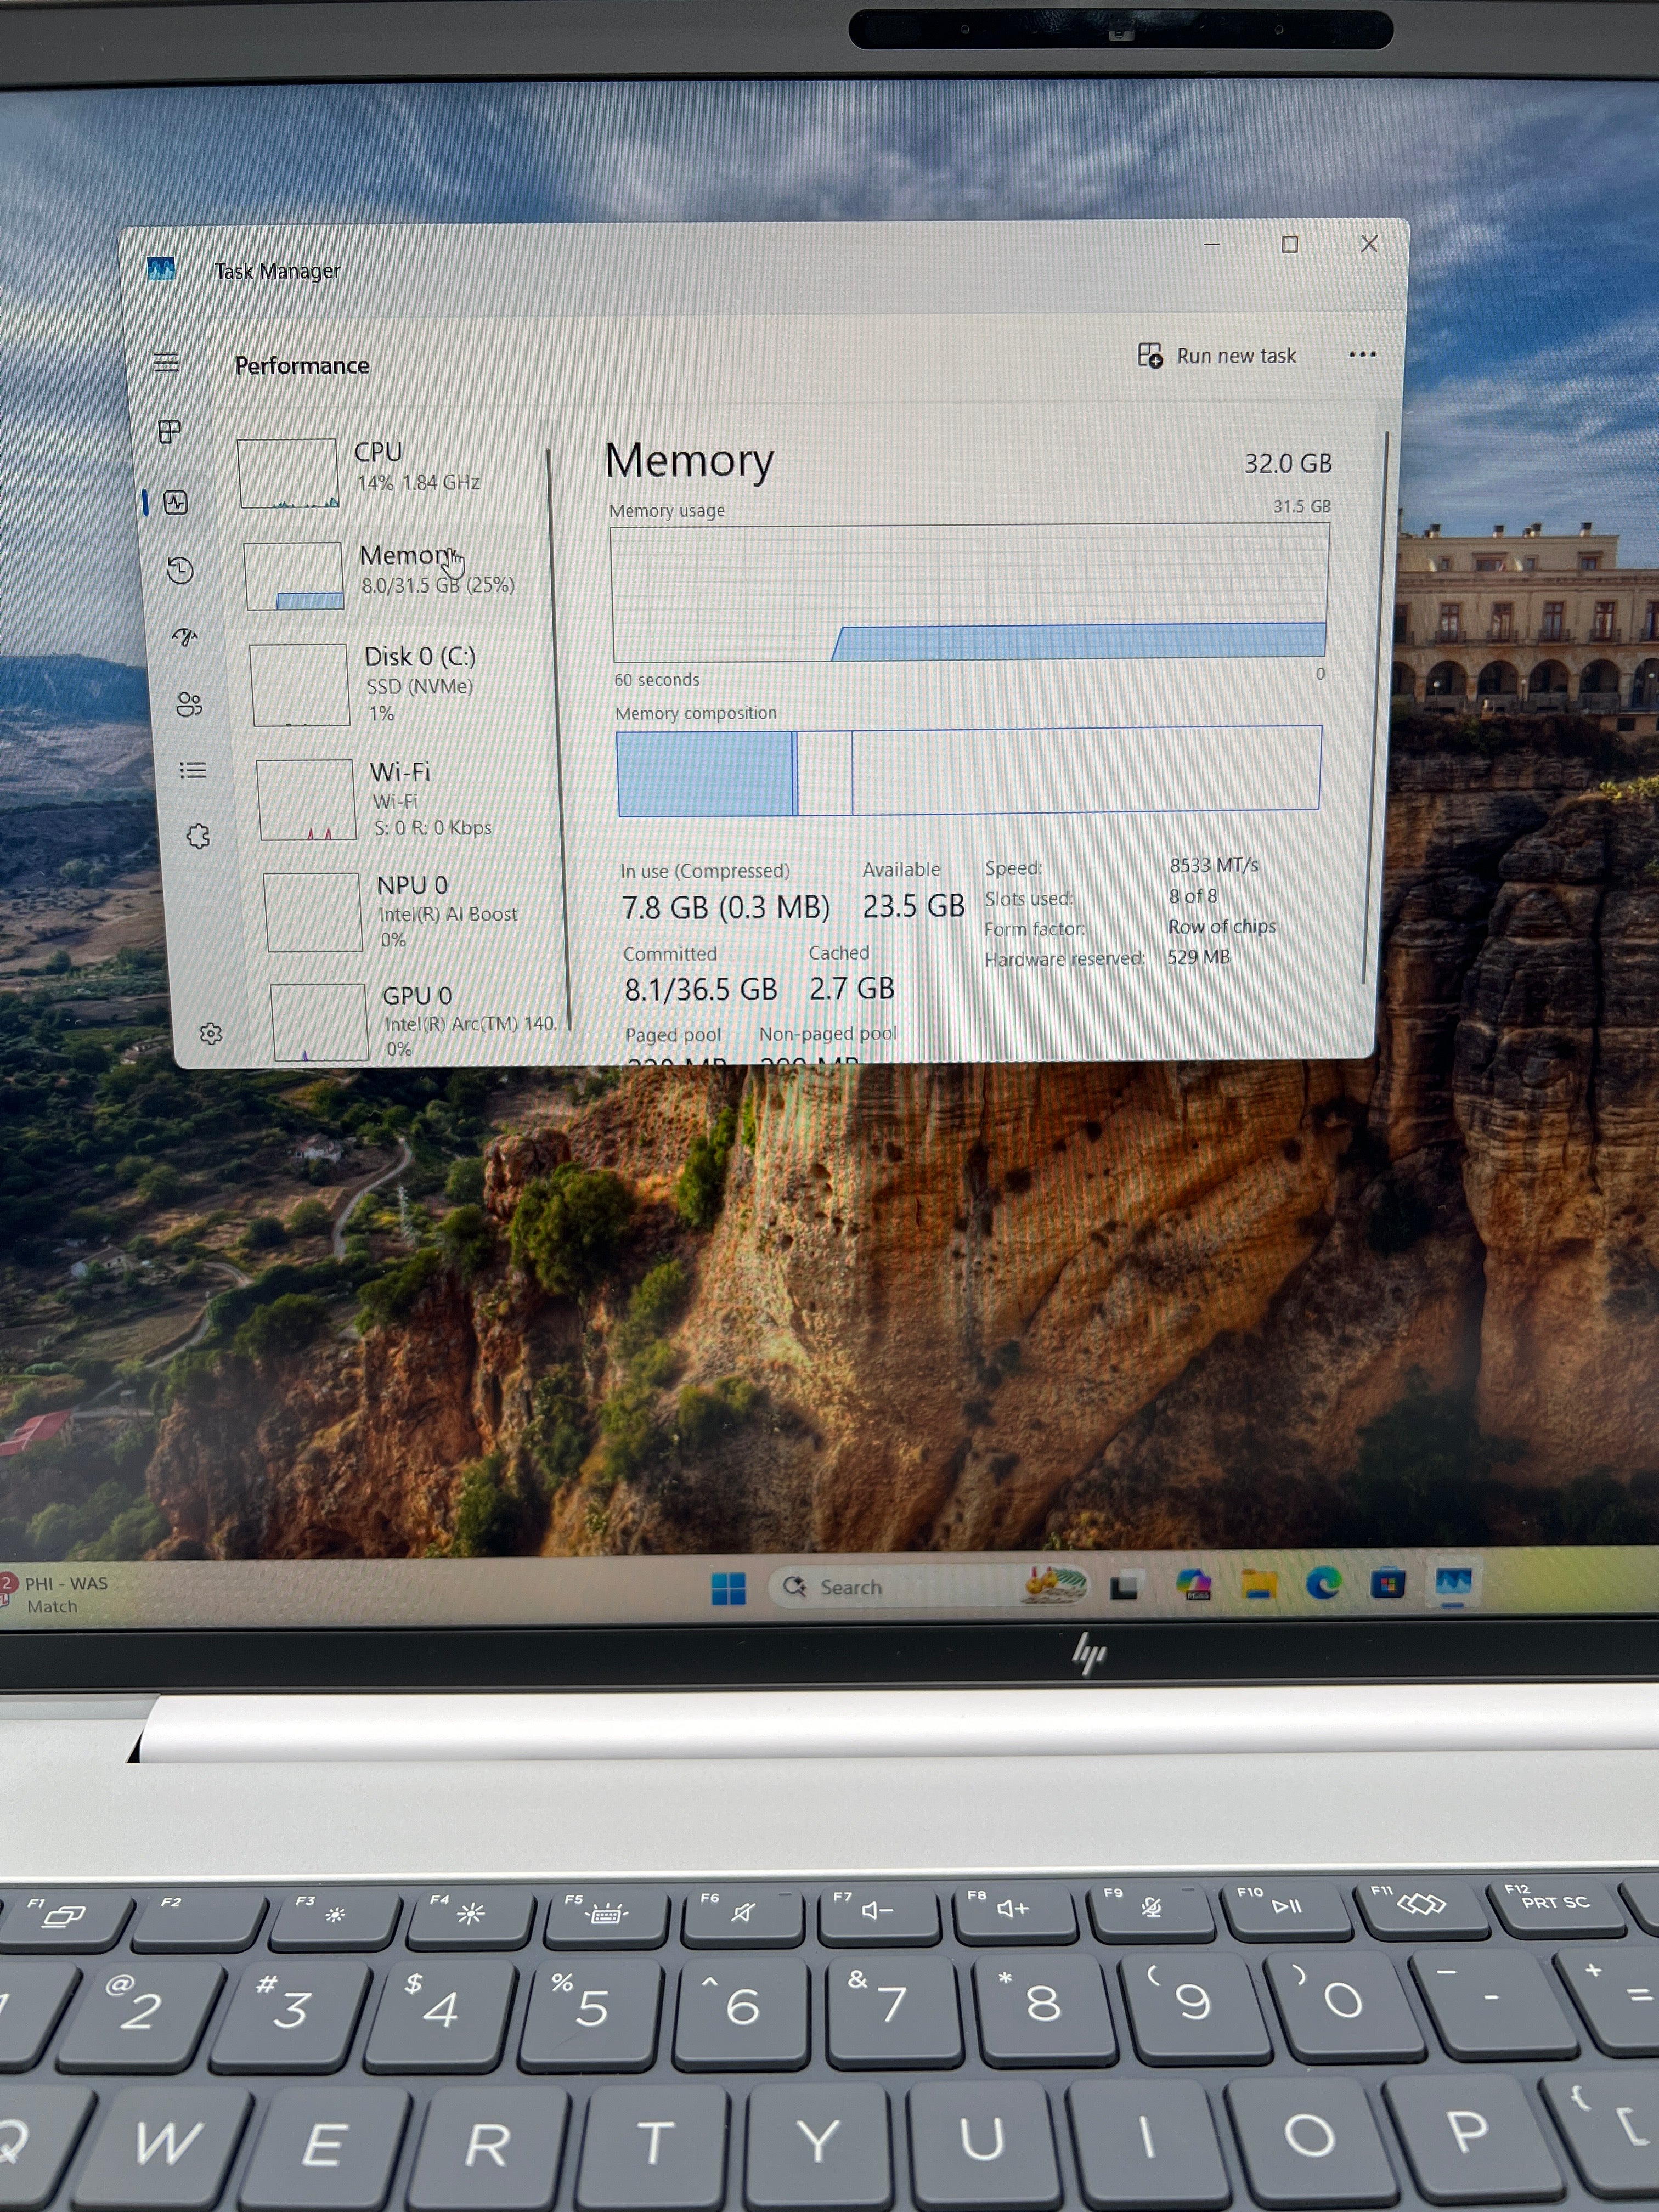Open File Explorer from the taskbar

click(1259, 1584)
